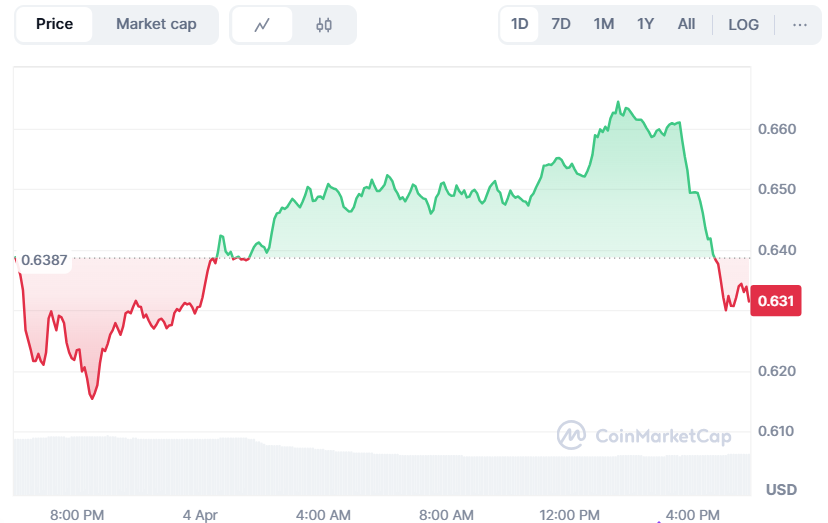This screenshot has width=828, height=523.
Task: Switch to candlestick chart icon
Action: tap(324, 25)
